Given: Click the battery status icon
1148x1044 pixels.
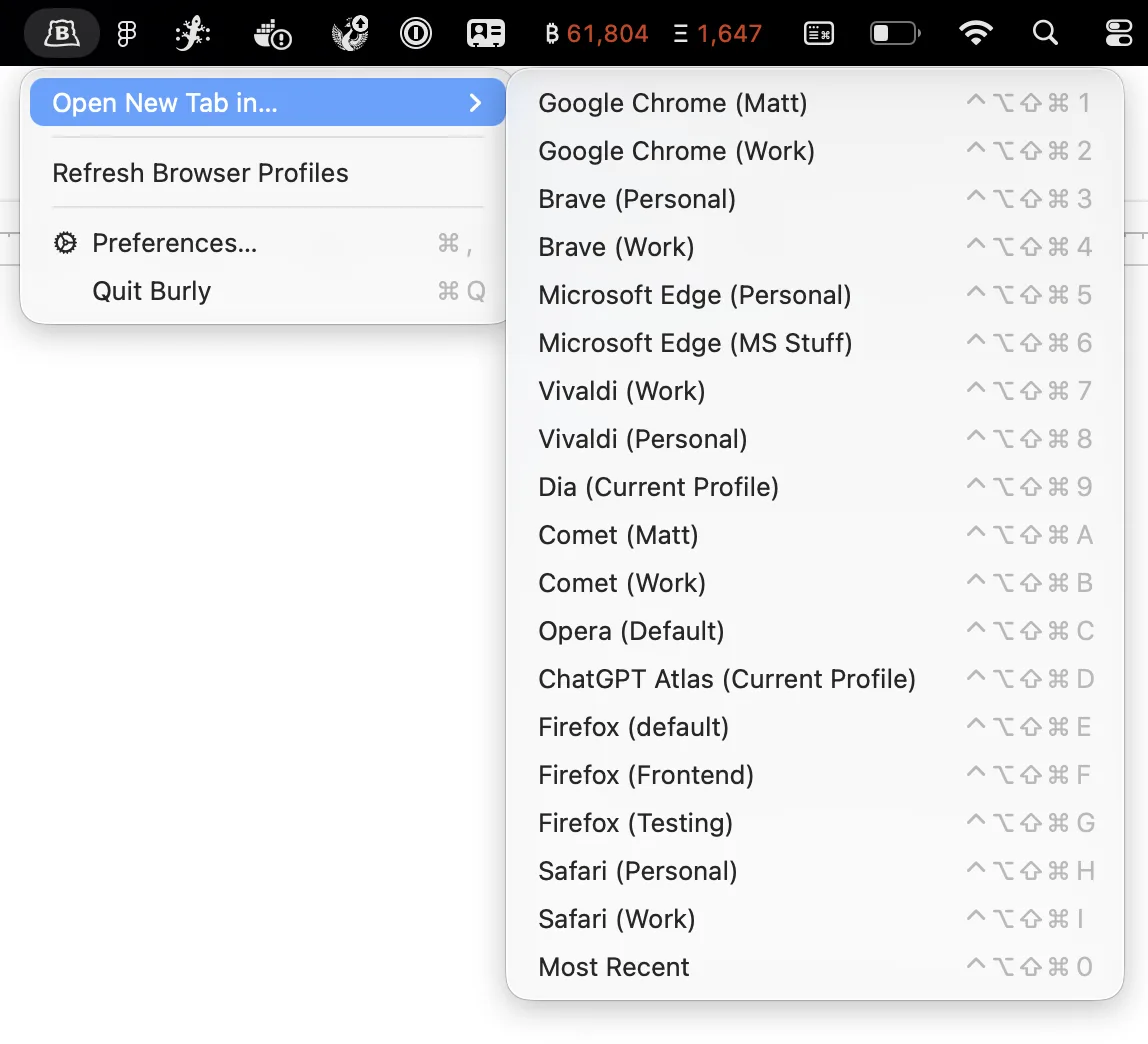Looking at the screenshot, I should pyautogui.click(x=895, y=33).
